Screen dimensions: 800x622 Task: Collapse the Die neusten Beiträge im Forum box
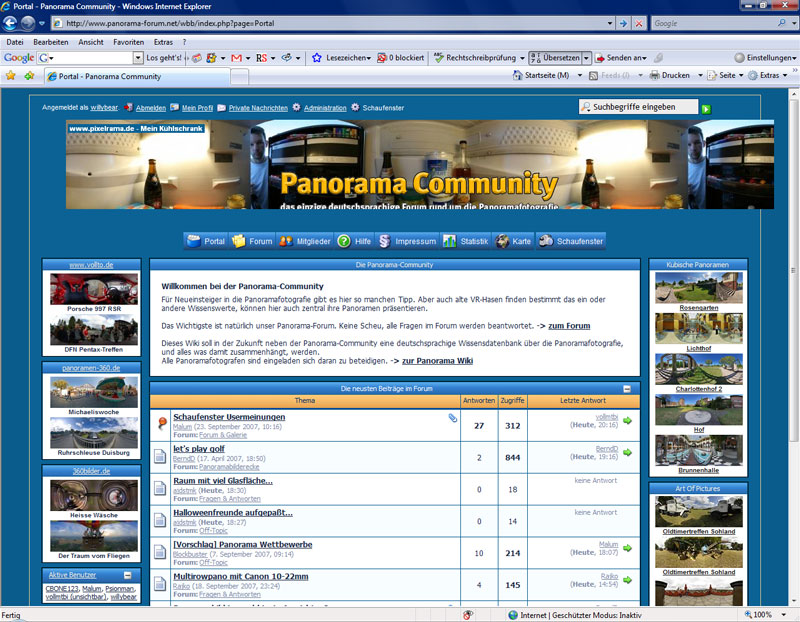click(x=627, y=388)
